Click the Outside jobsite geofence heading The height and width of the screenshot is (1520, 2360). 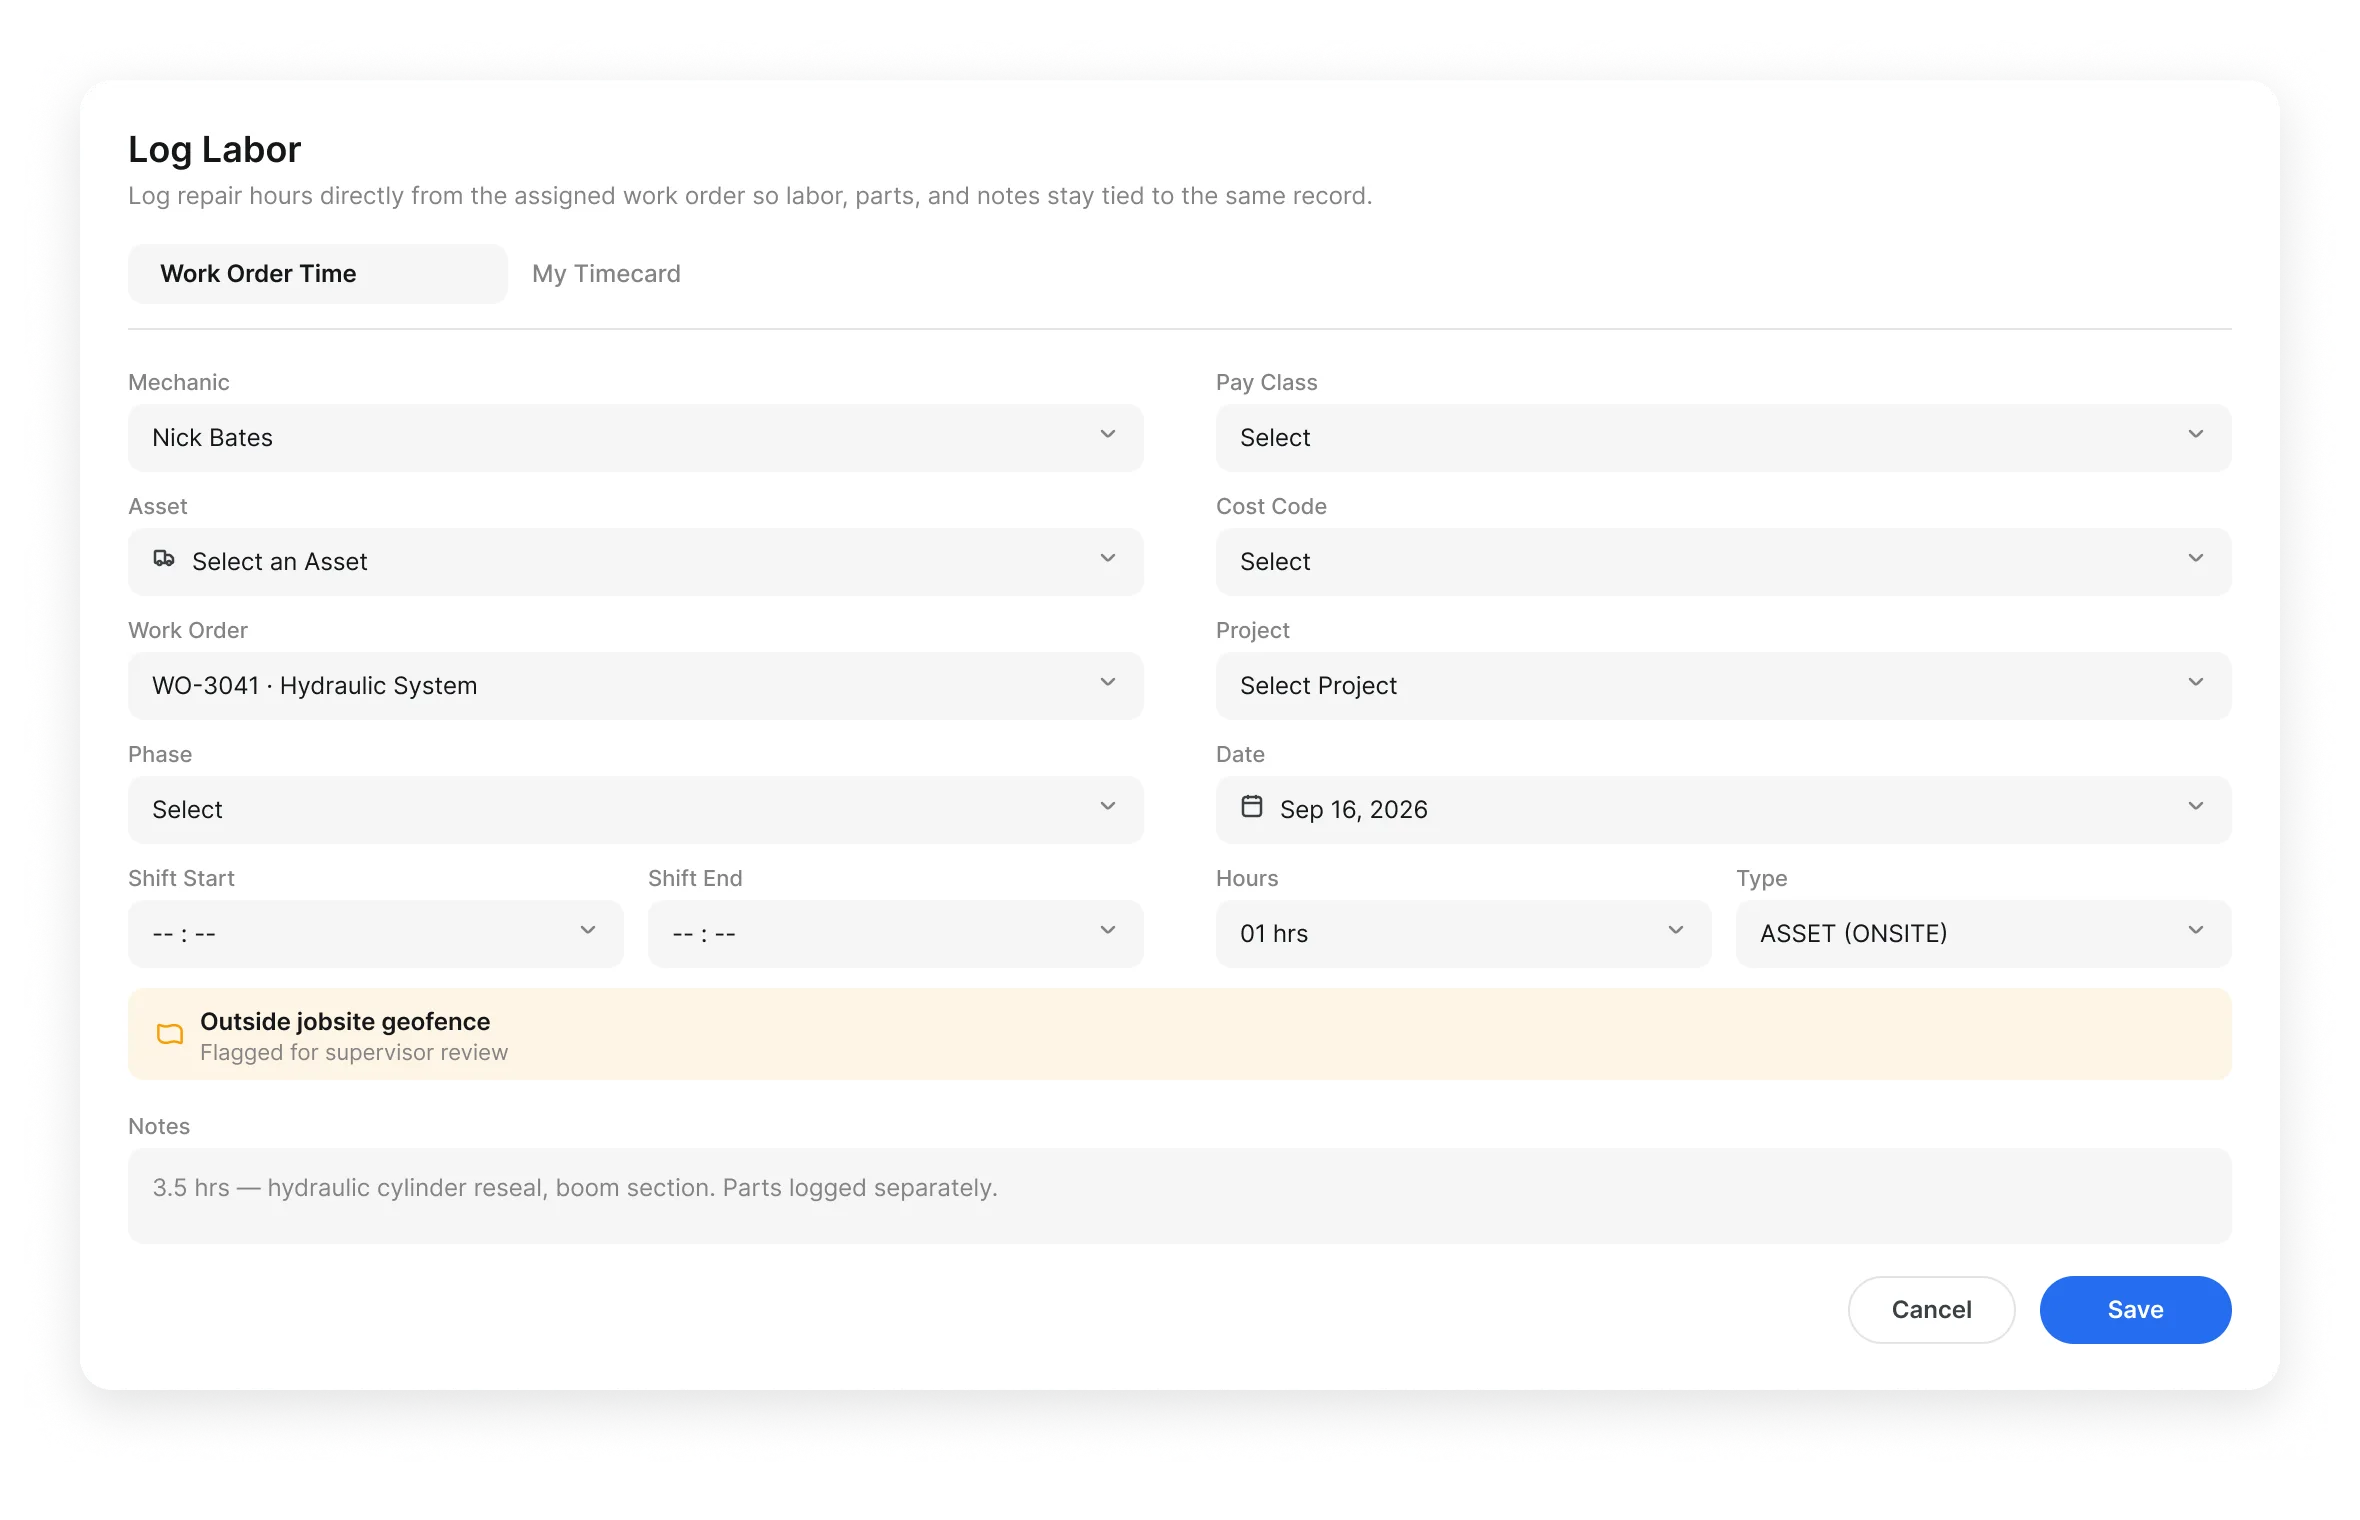tap(345, 1021)
